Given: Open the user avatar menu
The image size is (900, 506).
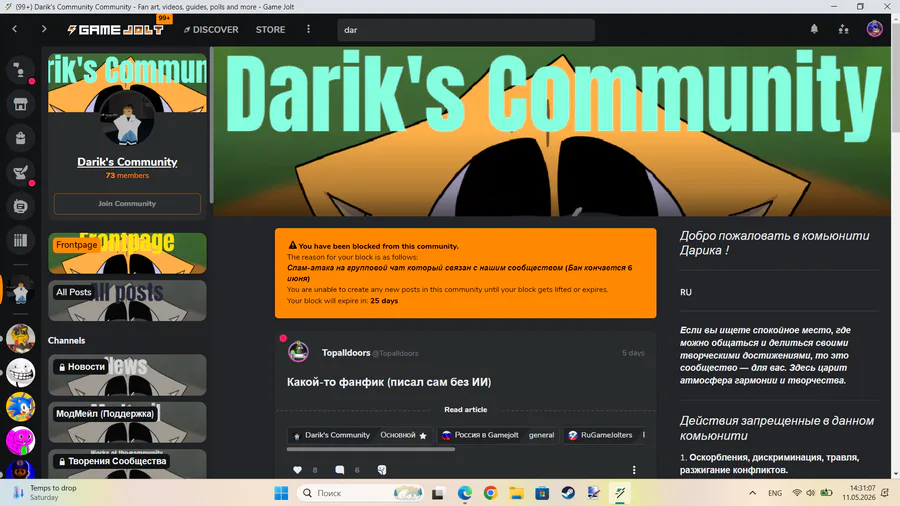Looking at the screenshot, I should pos(874,29).
